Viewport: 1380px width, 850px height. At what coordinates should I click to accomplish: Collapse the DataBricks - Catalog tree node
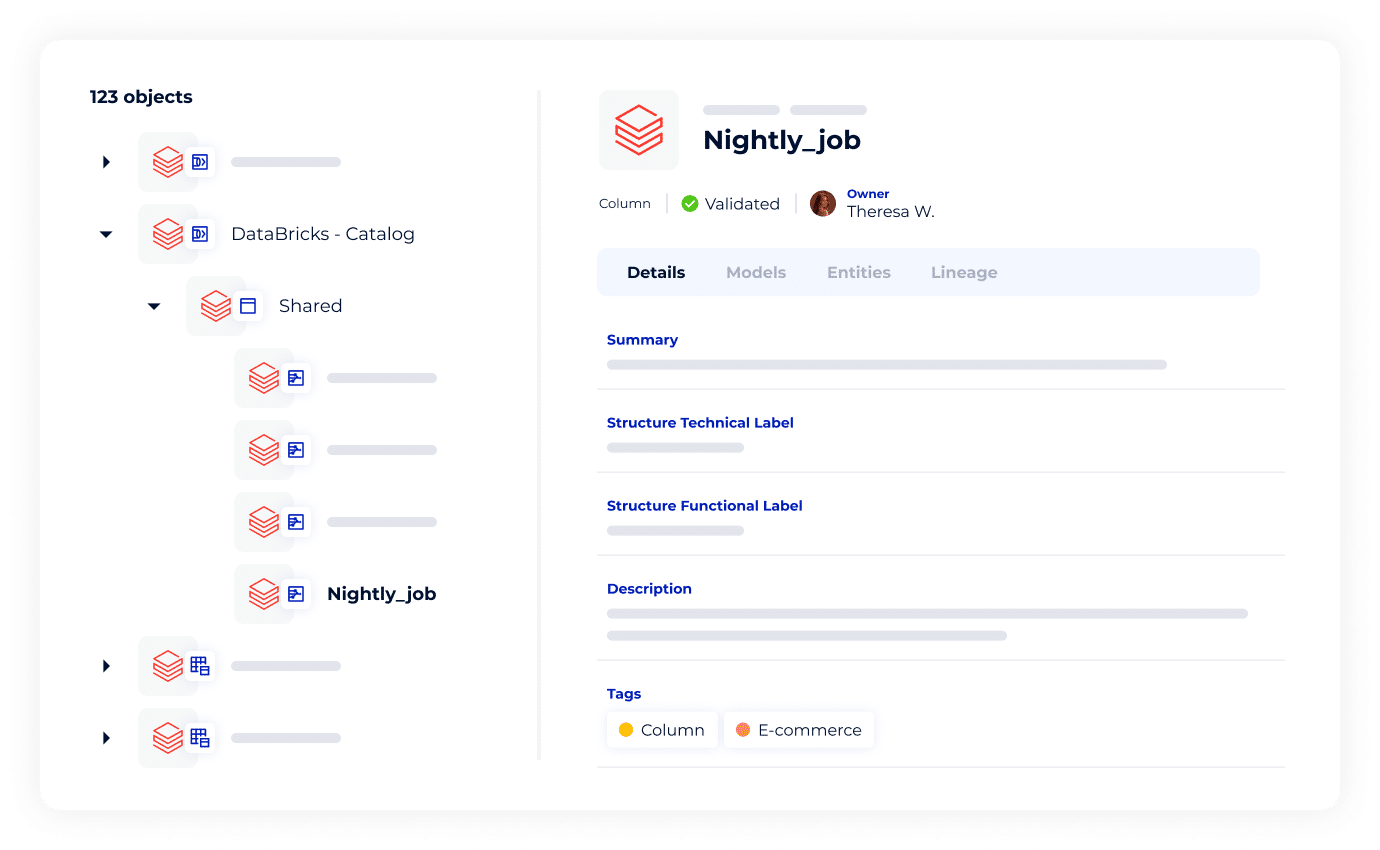pos(106,234)
